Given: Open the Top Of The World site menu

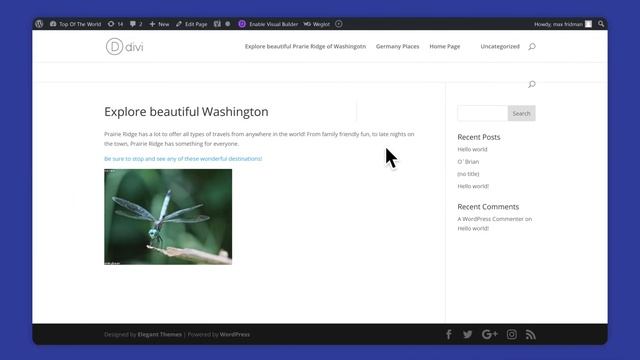Looking at the screenshot, I should (x=76, y=24).
